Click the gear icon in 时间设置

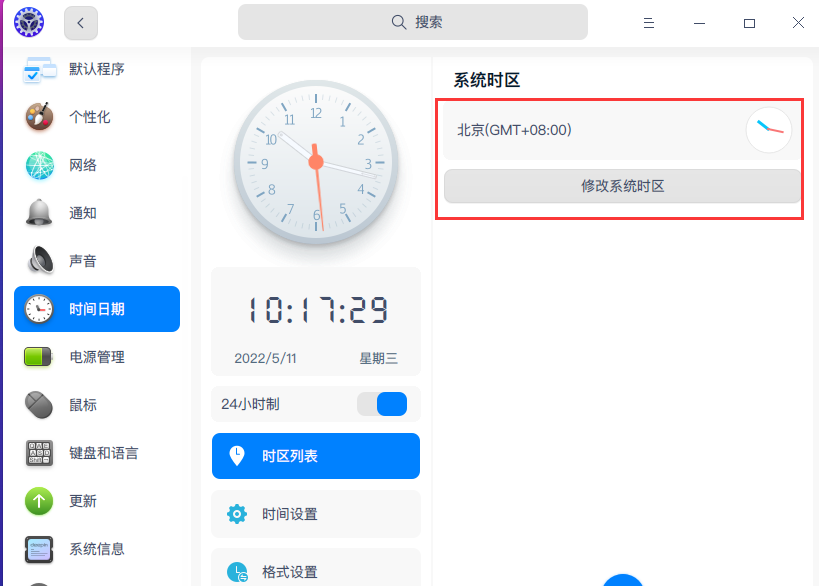[237, 514]
